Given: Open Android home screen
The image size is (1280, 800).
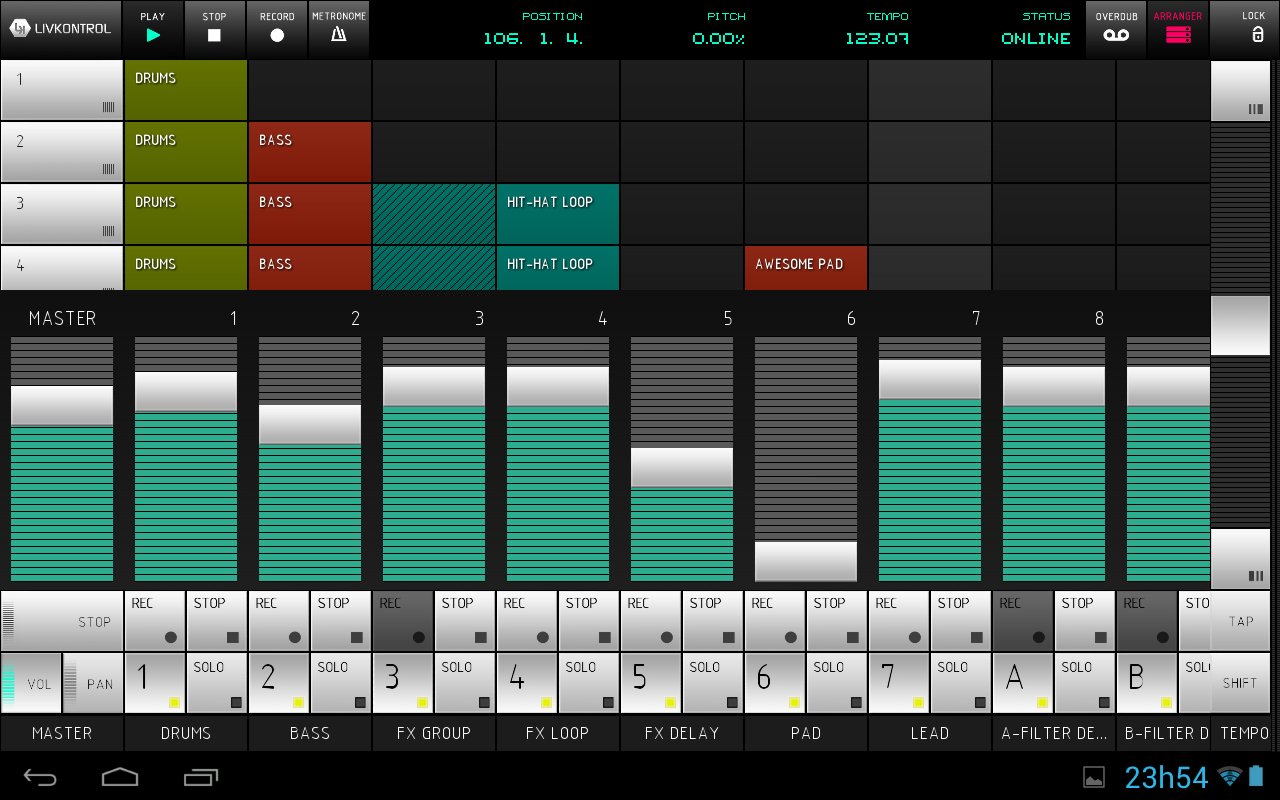Looking at the screenshot, I should click(x=120, y=776).
